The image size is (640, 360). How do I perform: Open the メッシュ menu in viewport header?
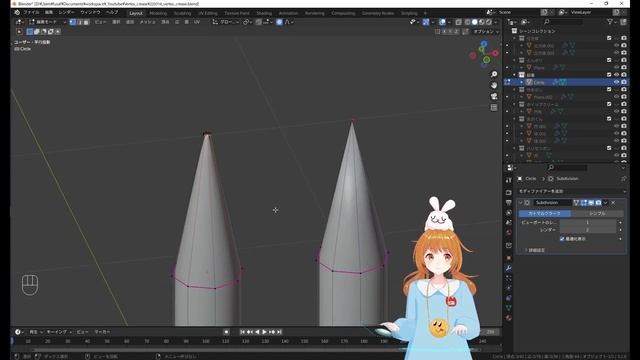click(x=147, y=22)
